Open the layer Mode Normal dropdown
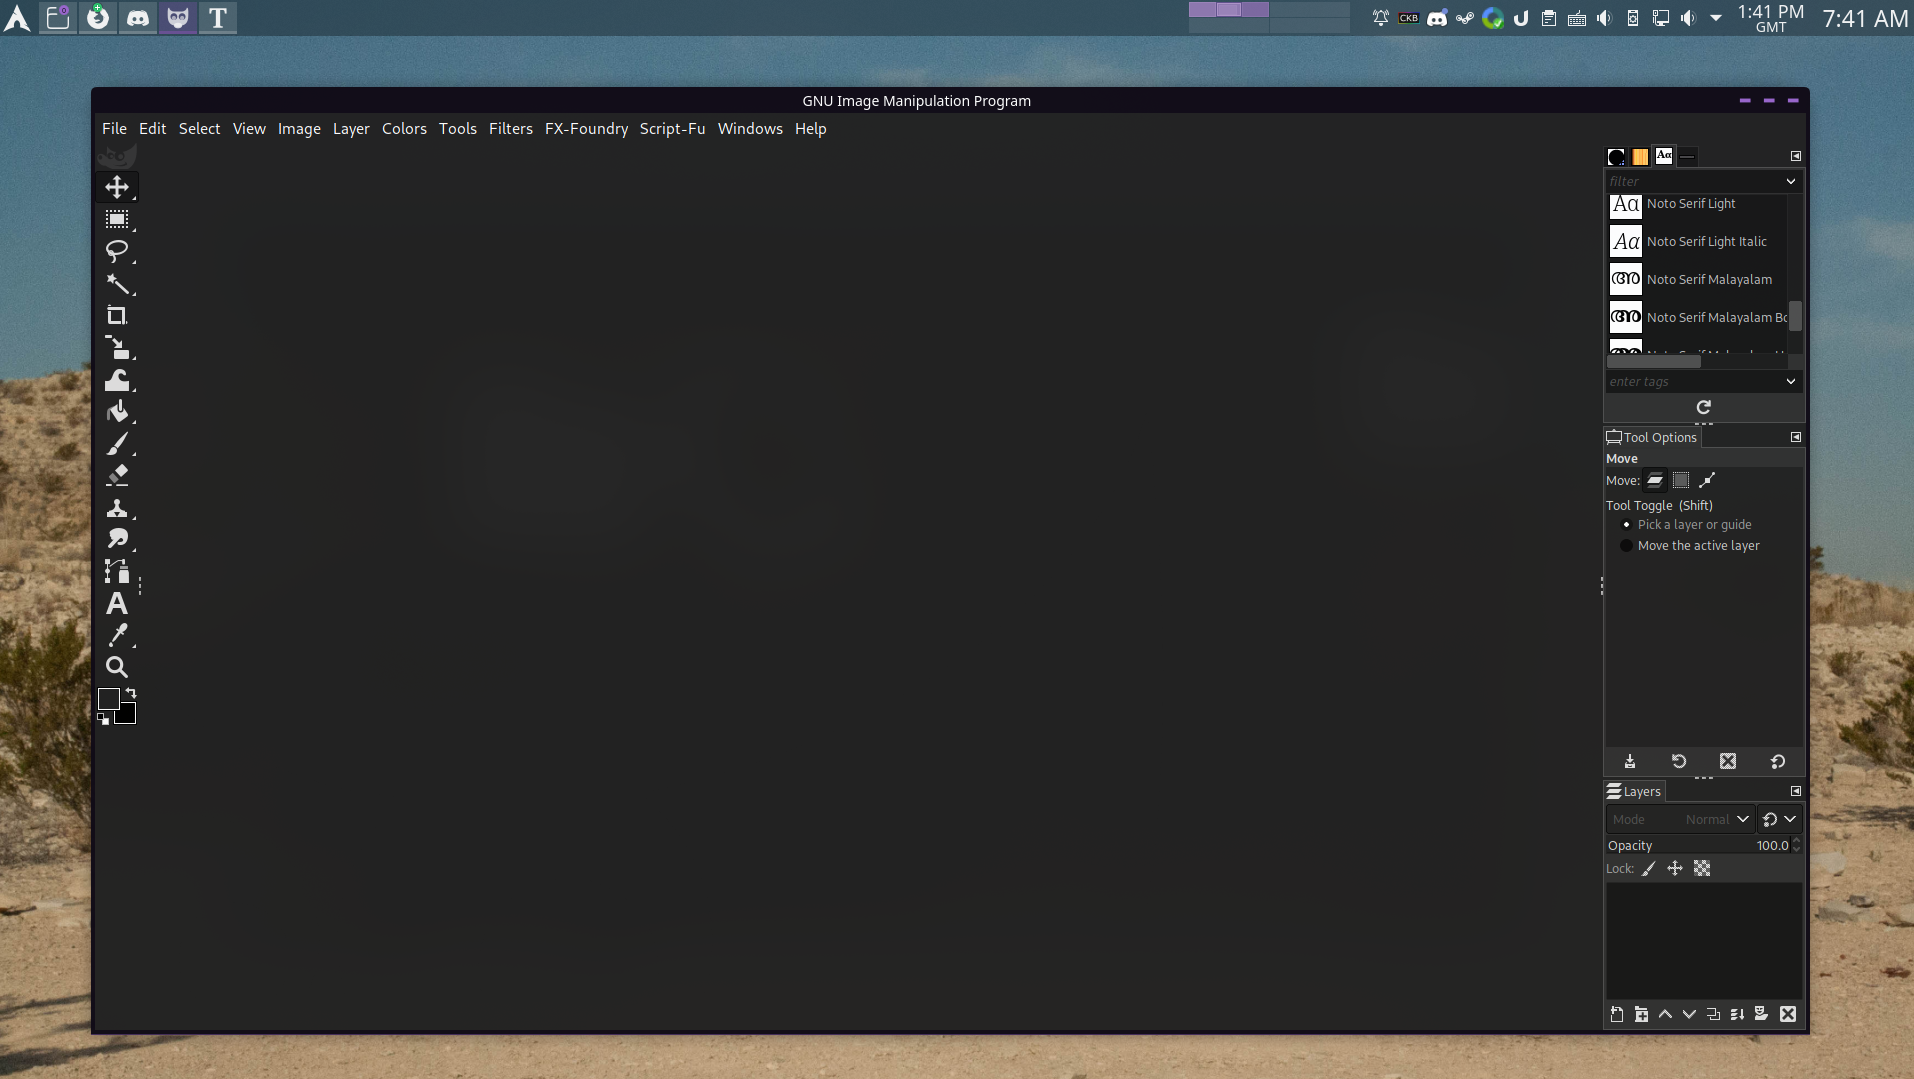The width and height of the screenshot is (1914, 1079). 1679,819
